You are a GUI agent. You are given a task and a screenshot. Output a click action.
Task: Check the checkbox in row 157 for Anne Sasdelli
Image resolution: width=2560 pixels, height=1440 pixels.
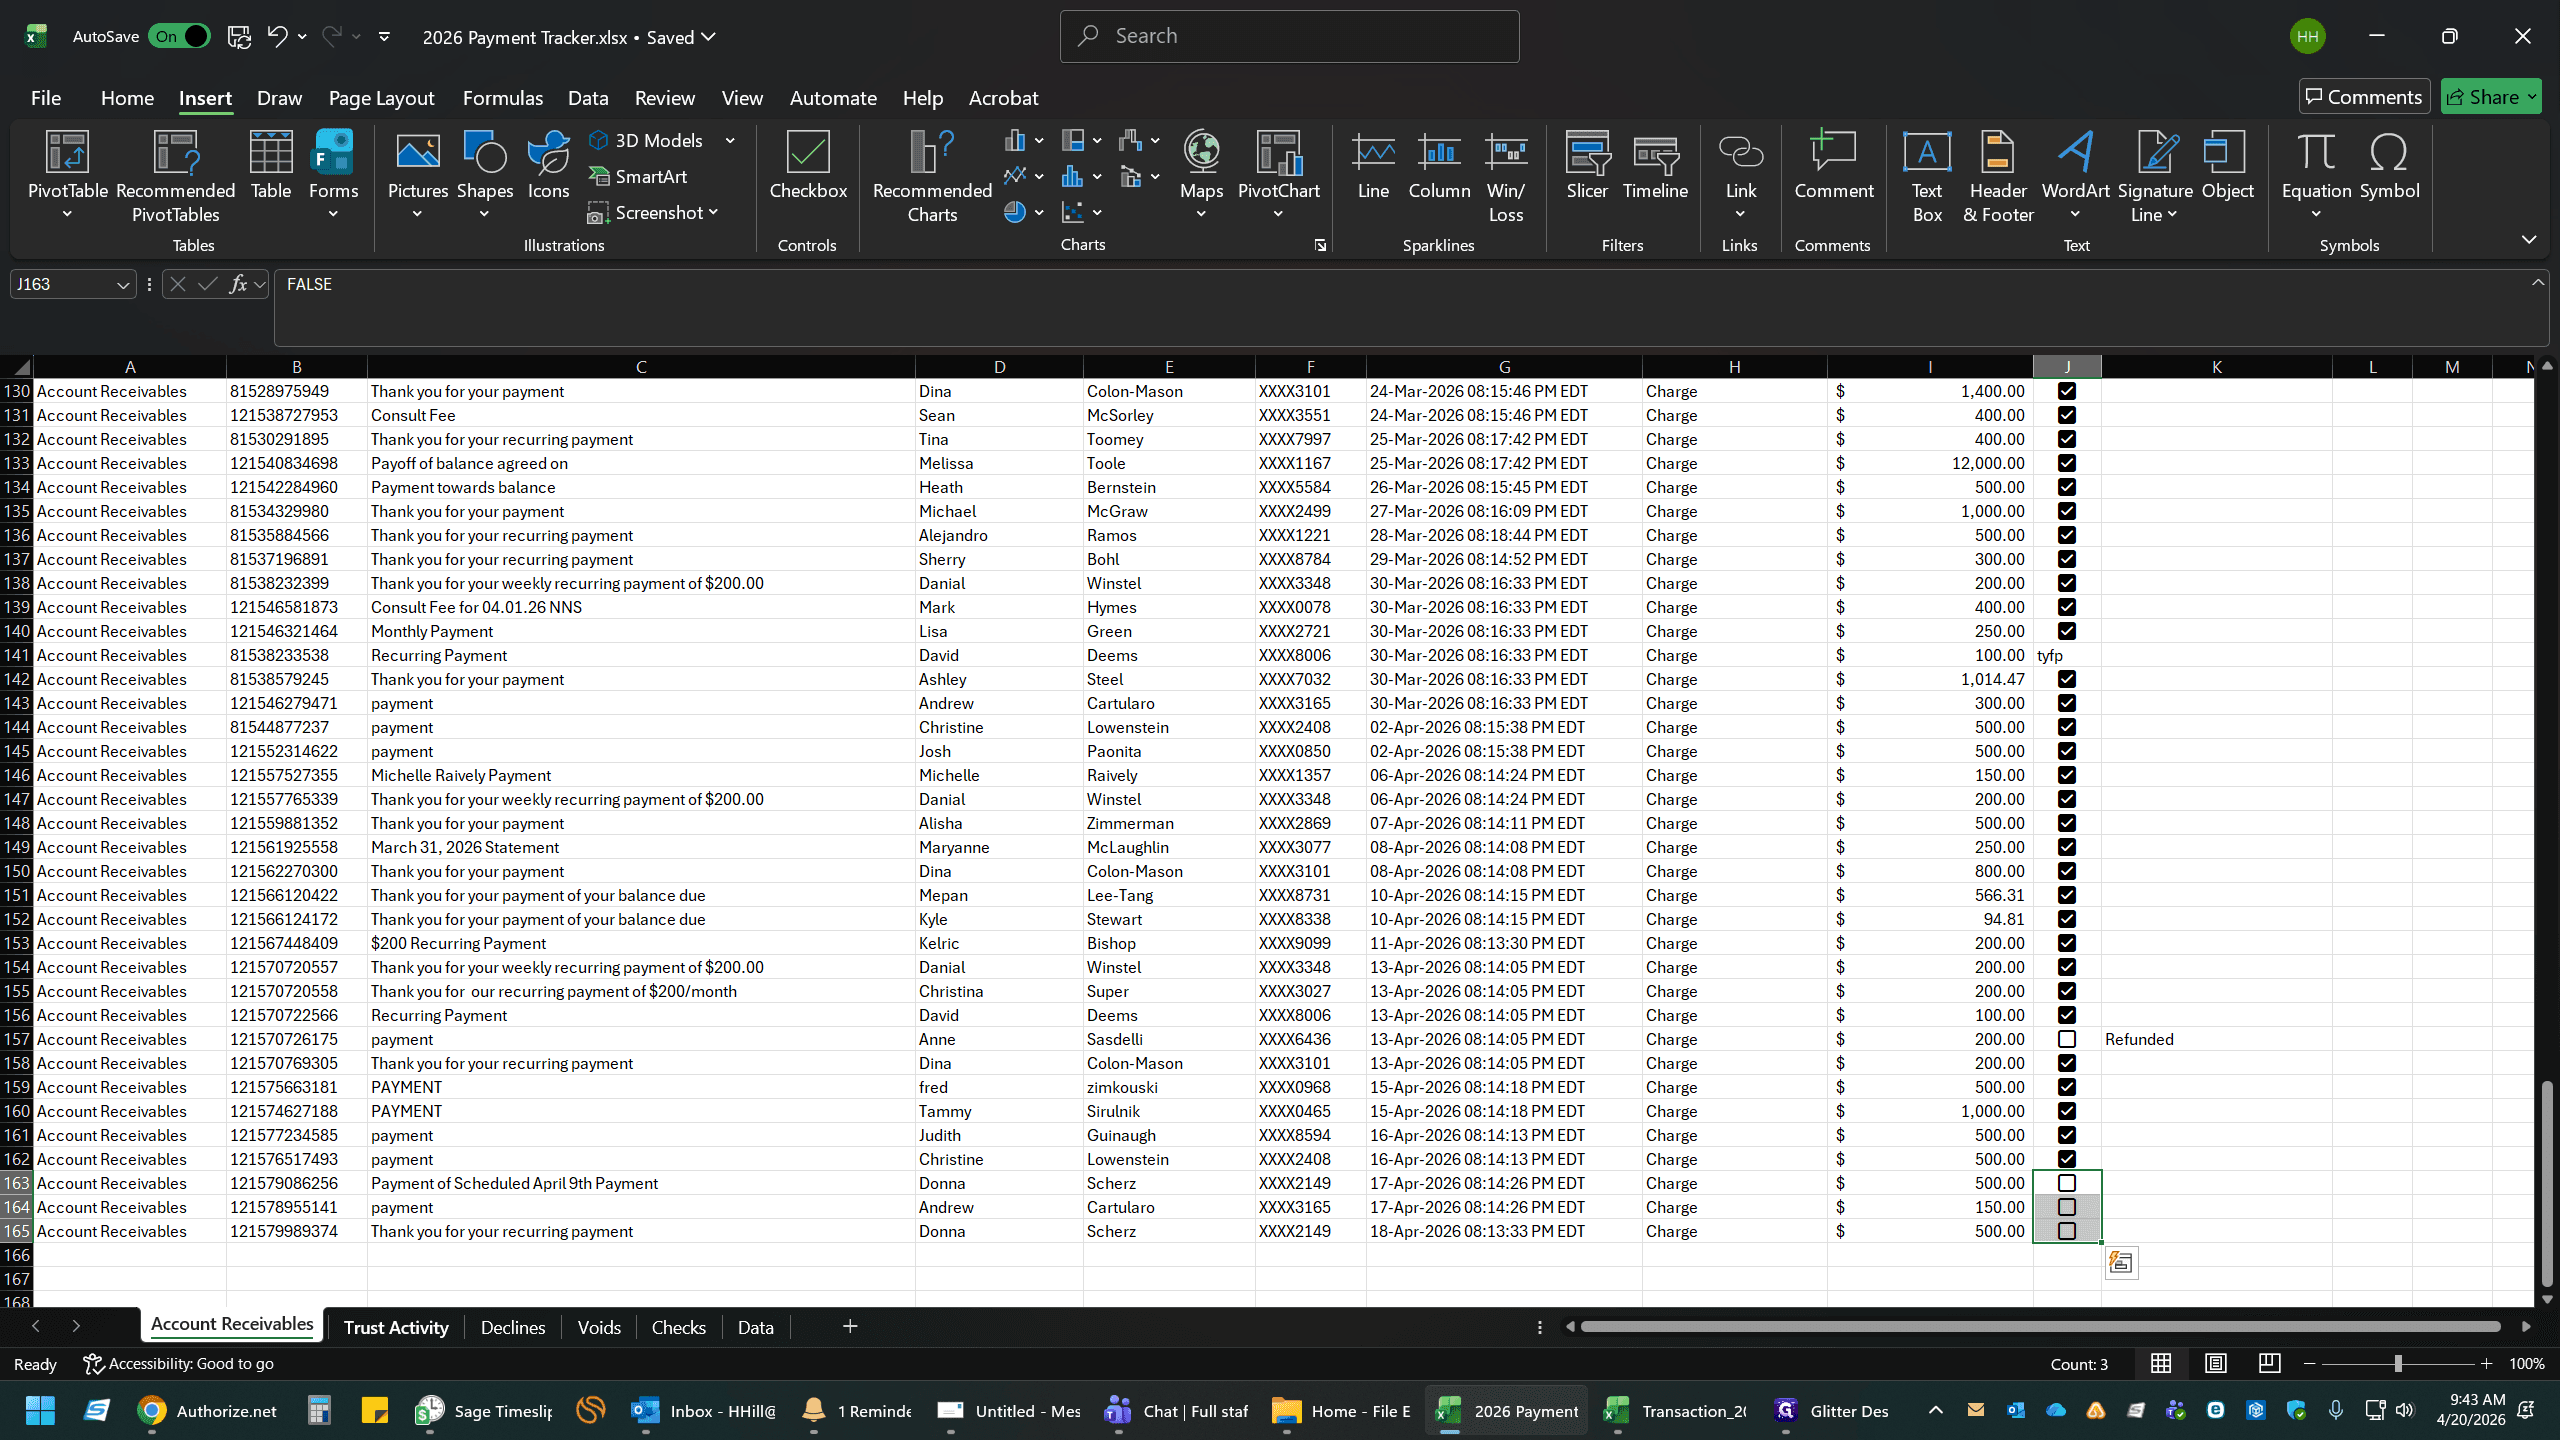[2067, 1039]
